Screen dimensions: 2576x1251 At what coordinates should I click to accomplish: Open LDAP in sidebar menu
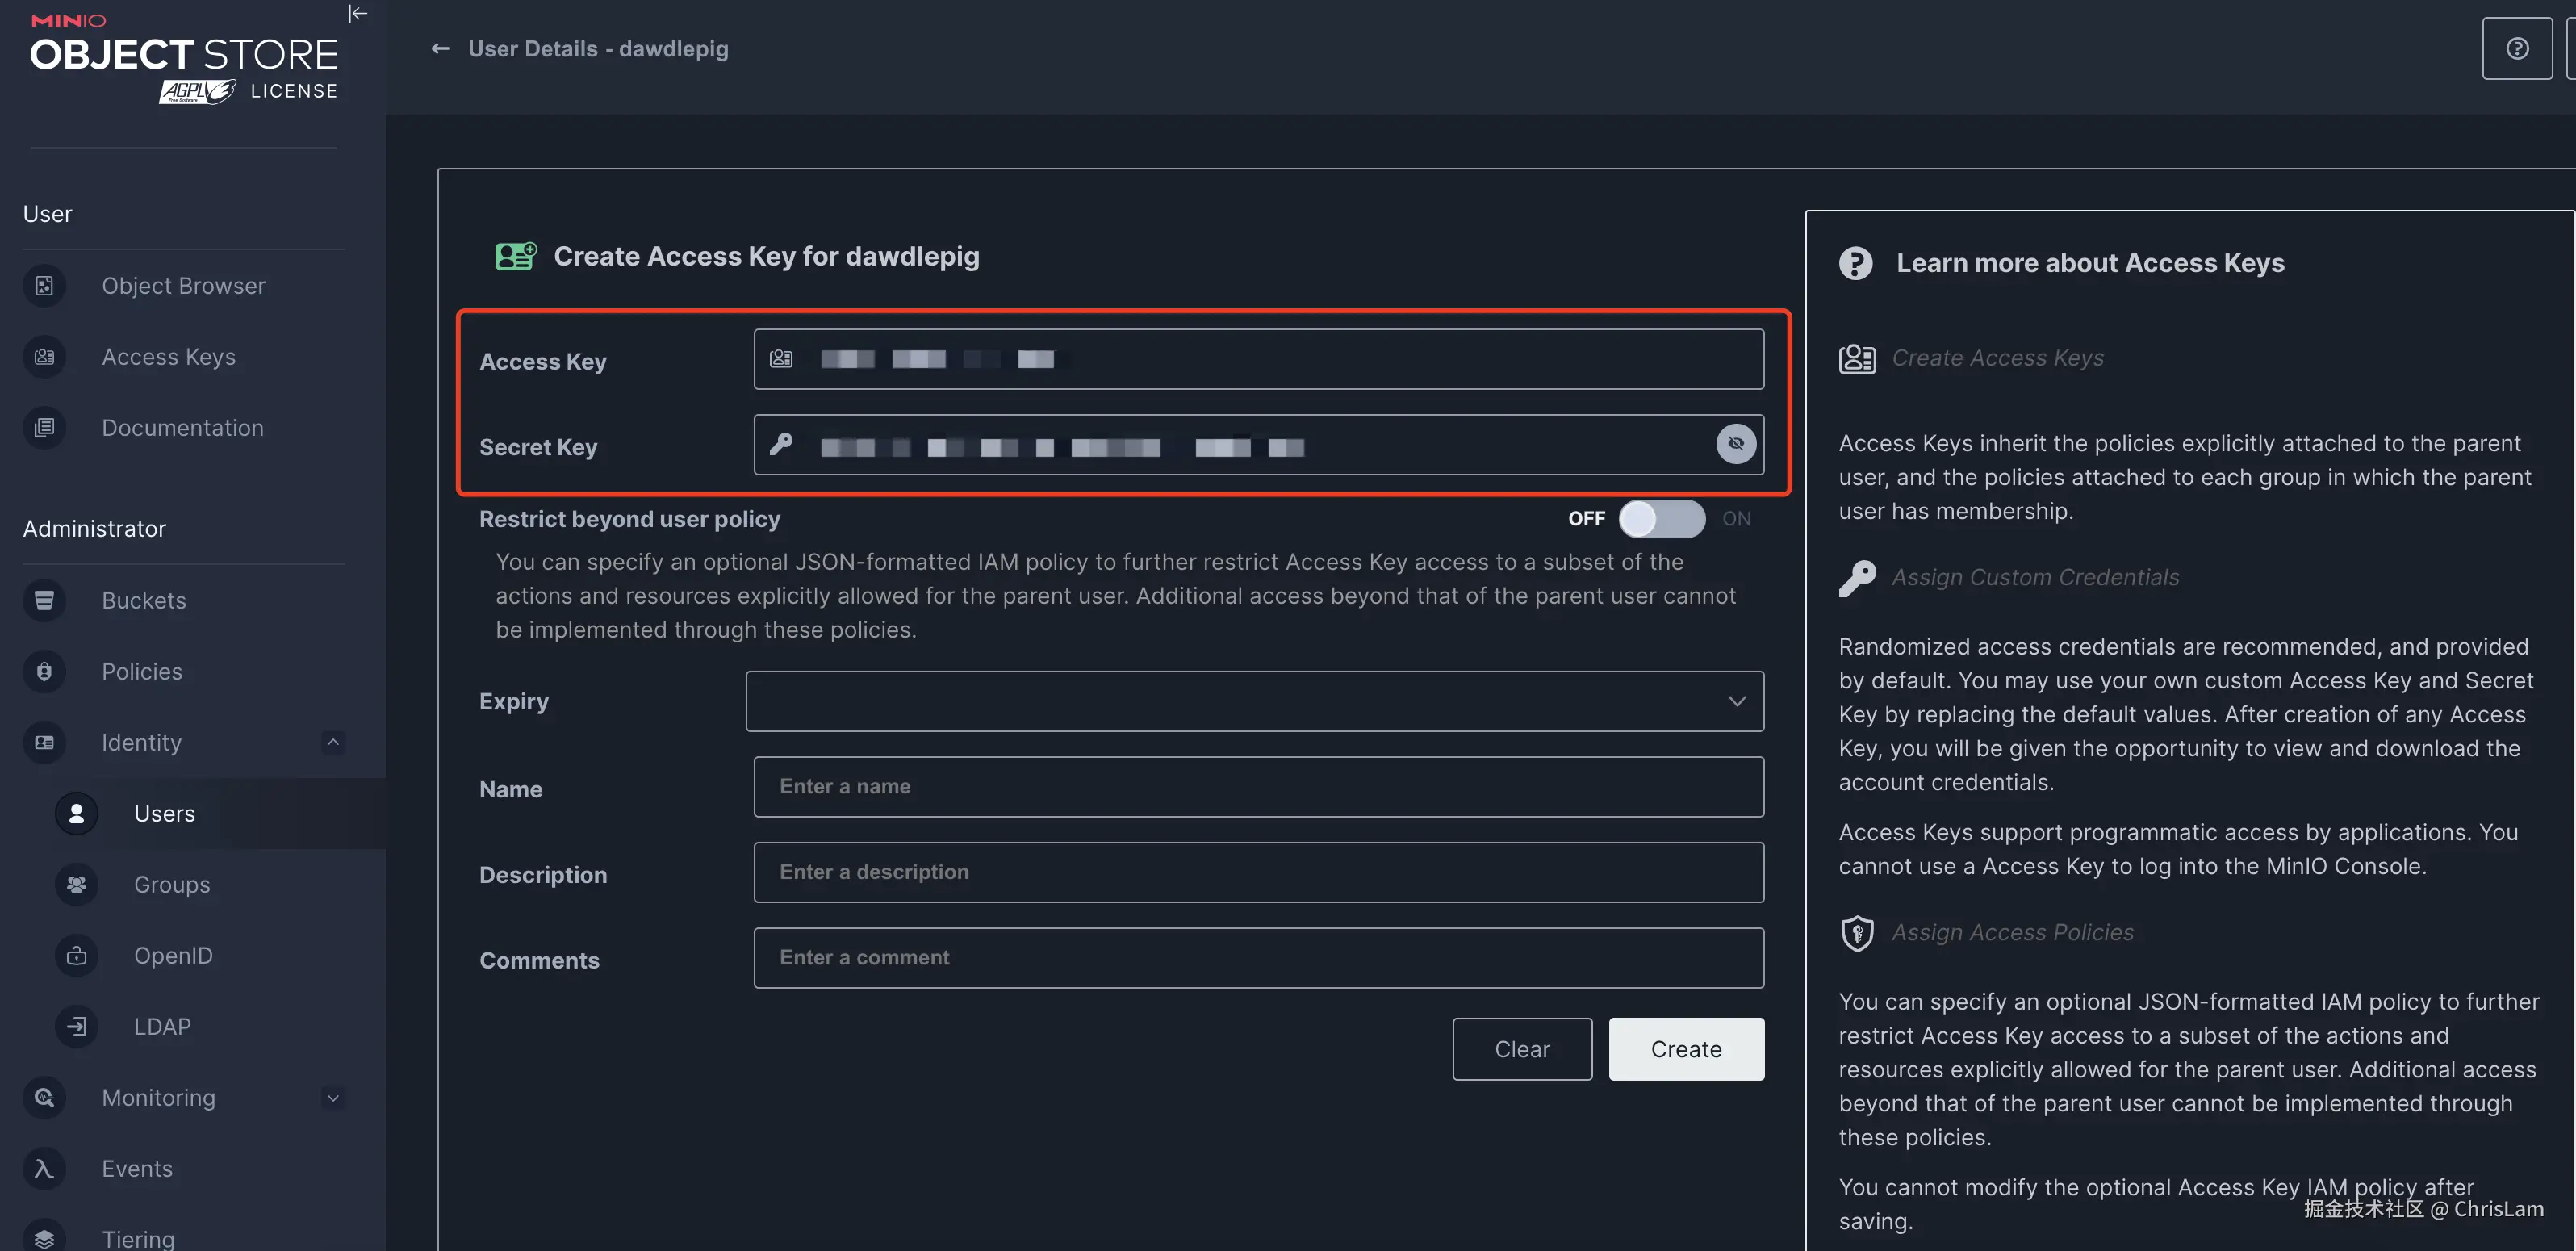162,1026
